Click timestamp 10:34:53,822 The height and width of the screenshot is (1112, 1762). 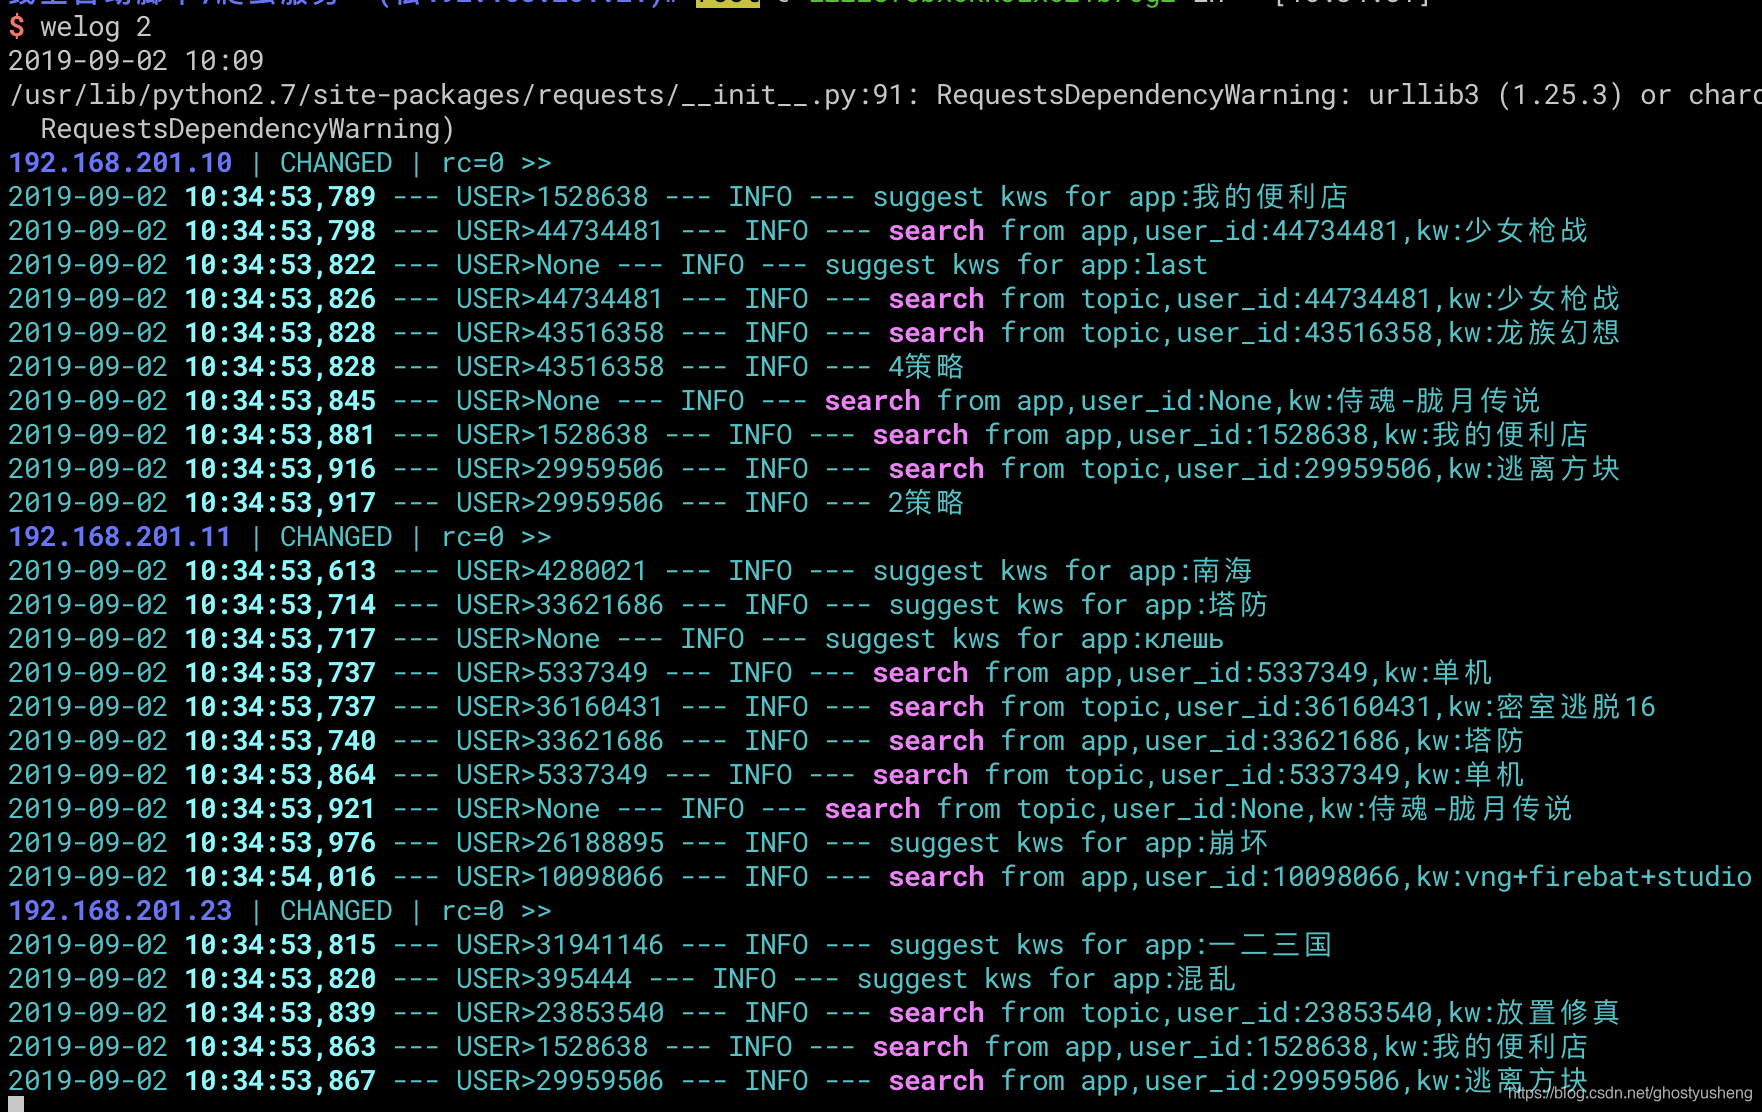tap(280, 265)
